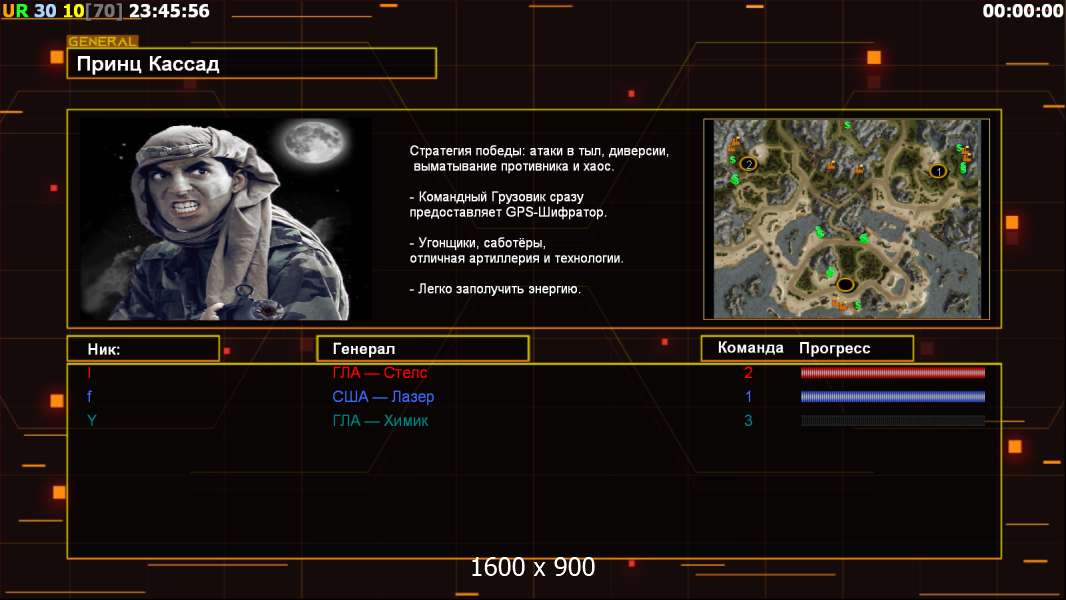The width and height of the screenshot is (1066, 600).
Task: Click red player nickname 'I'
Action: [x=89, y=372]
